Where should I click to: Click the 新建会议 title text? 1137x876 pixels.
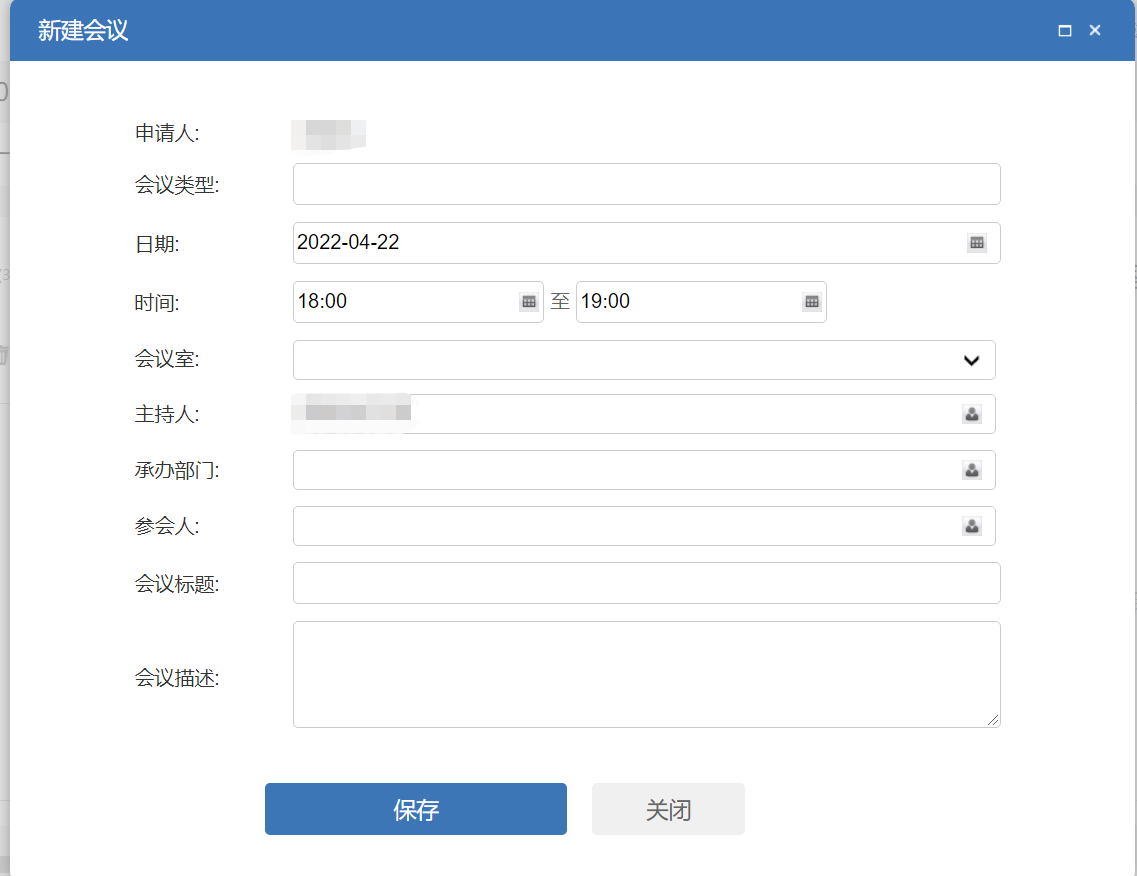click(x=83, y=30)
